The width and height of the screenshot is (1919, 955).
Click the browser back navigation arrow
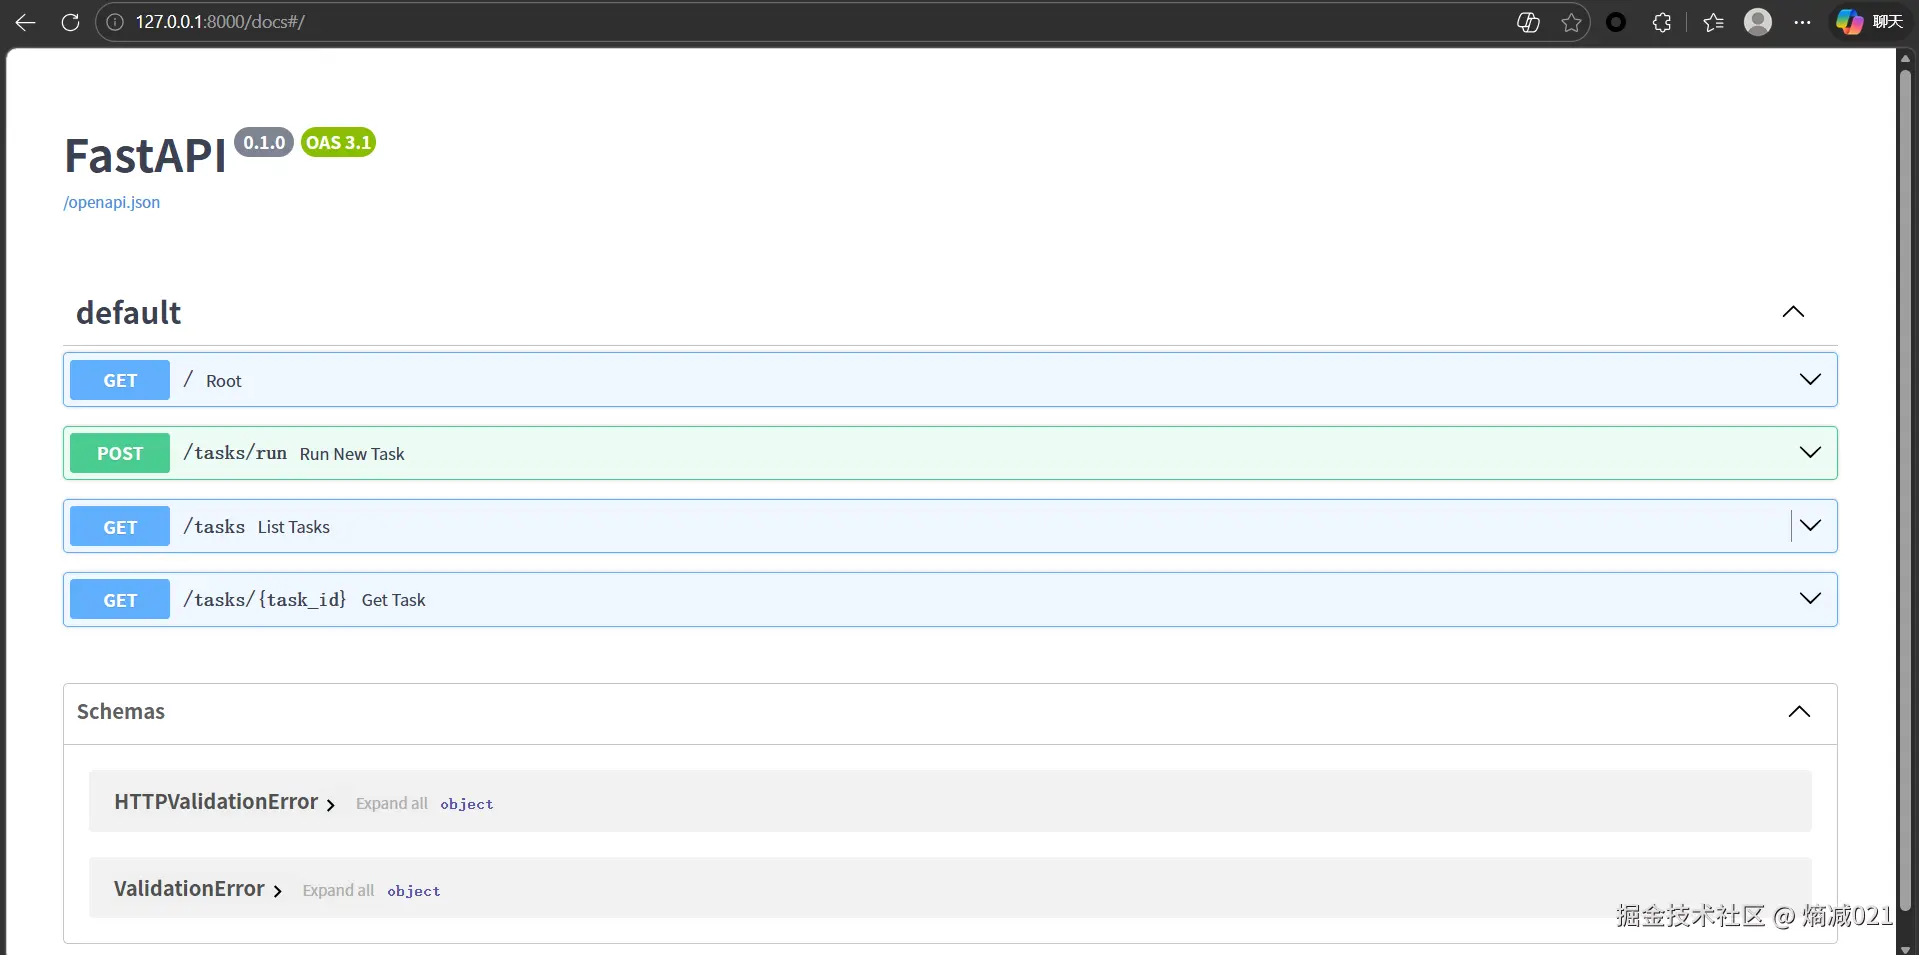(25, 22)
